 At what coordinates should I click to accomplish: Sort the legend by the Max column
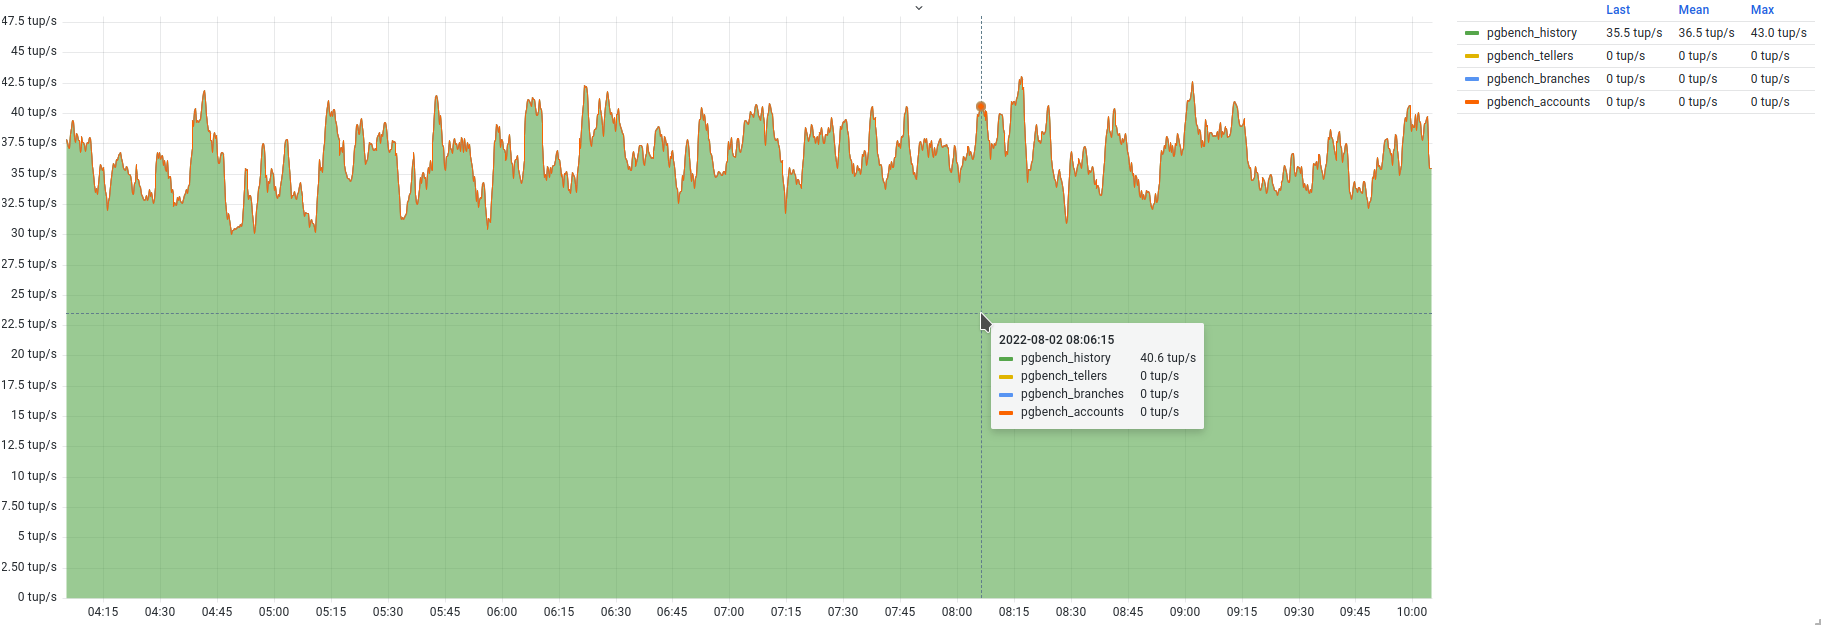[x=1762, y=10]
